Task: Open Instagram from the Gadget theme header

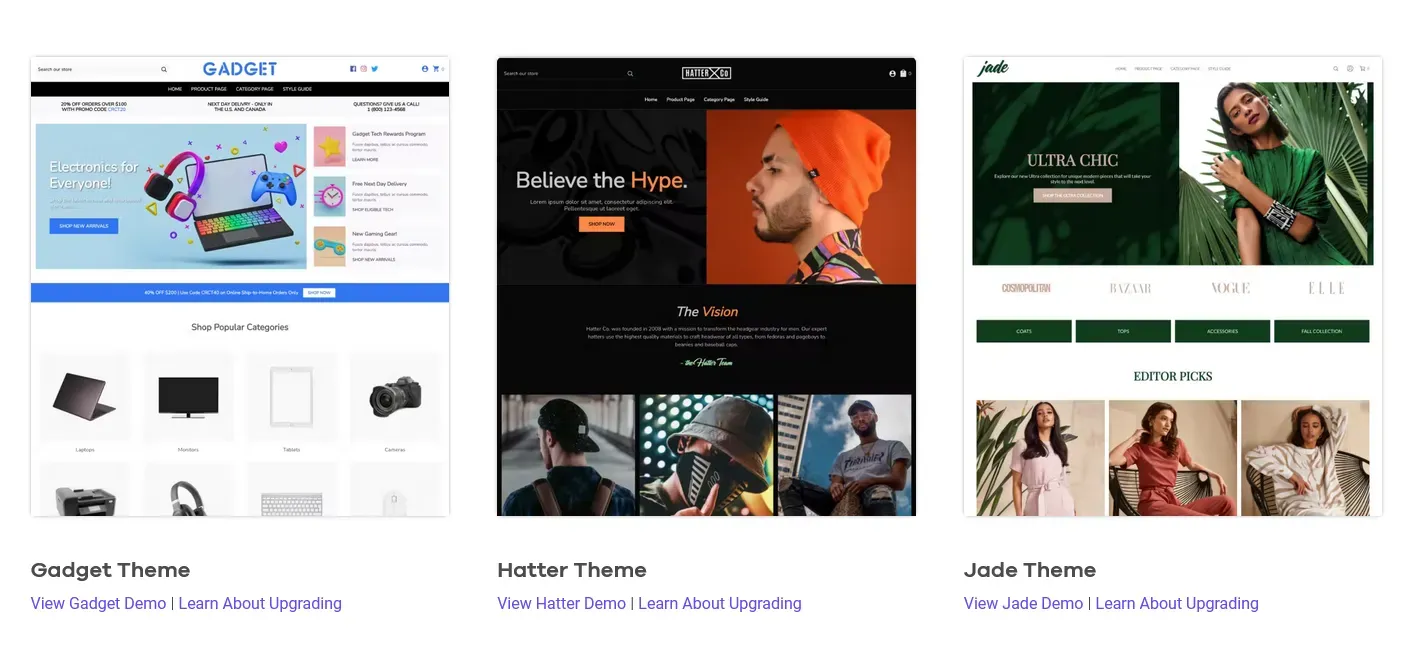Action: (x=363, y=69)
